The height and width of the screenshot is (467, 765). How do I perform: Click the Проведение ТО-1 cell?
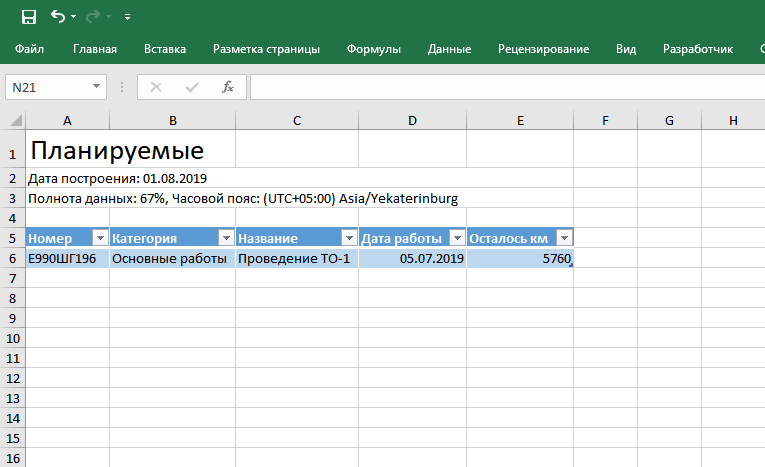(x=297, y=258)
